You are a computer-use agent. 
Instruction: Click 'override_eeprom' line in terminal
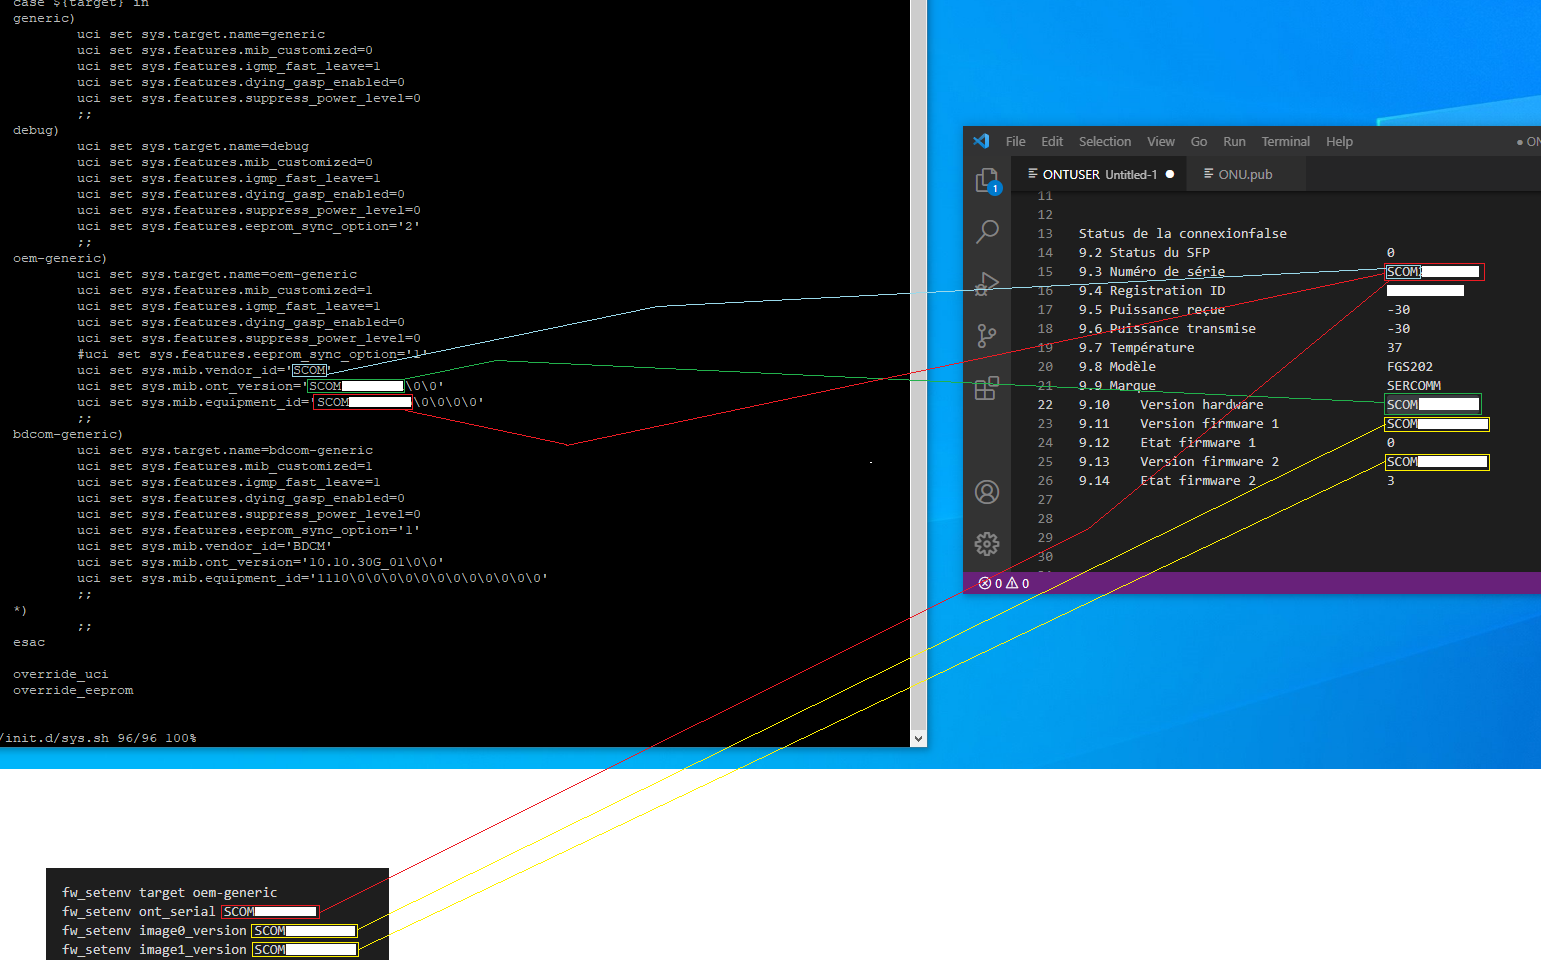(x=72, y=691)
